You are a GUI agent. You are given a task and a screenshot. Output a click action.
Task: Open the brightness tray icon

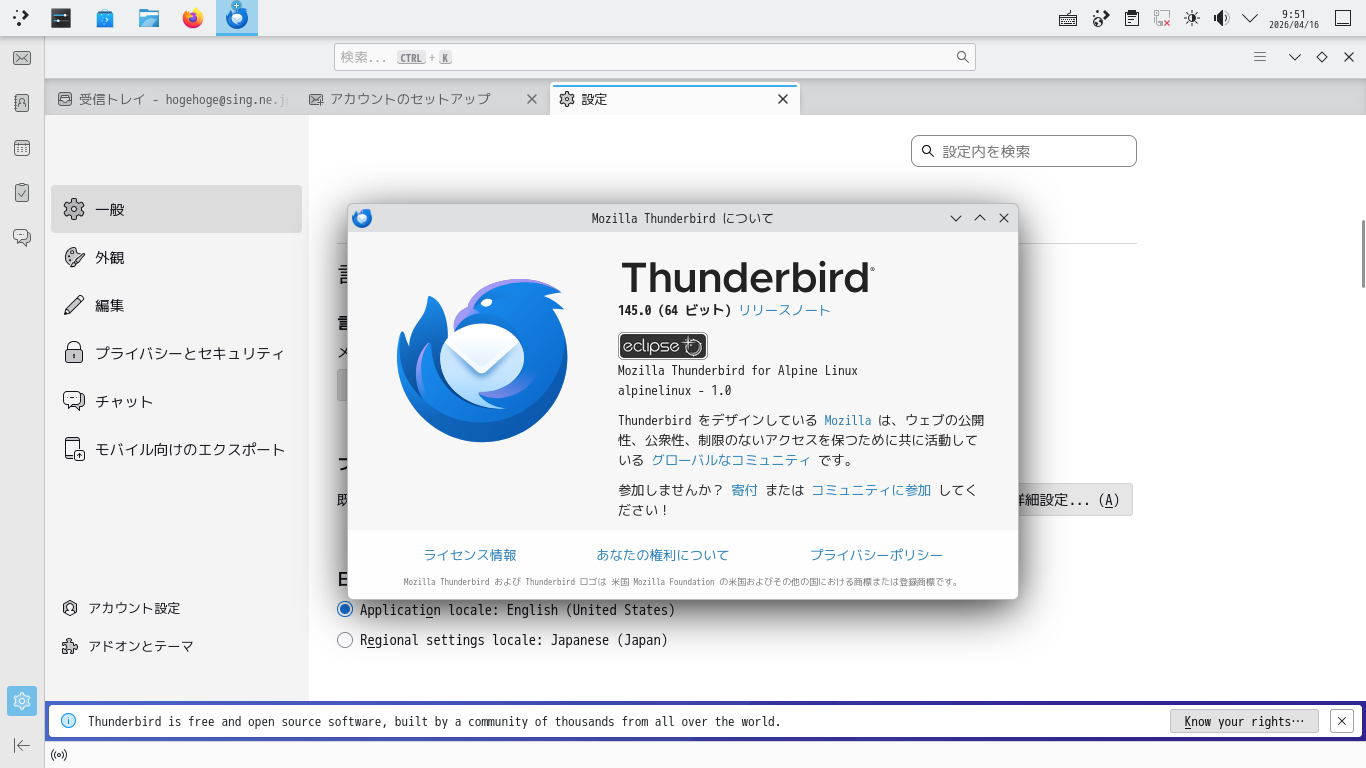[1191, 18]
